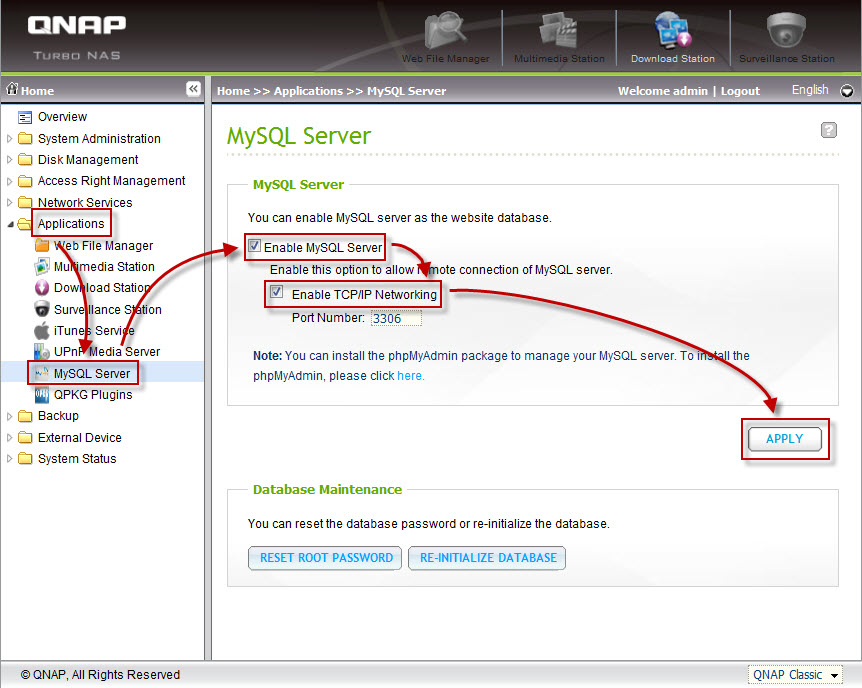
Task: Follow the 'here' phpMyAdmin install link
Action: pyautogui.click(x=410, y=376)
